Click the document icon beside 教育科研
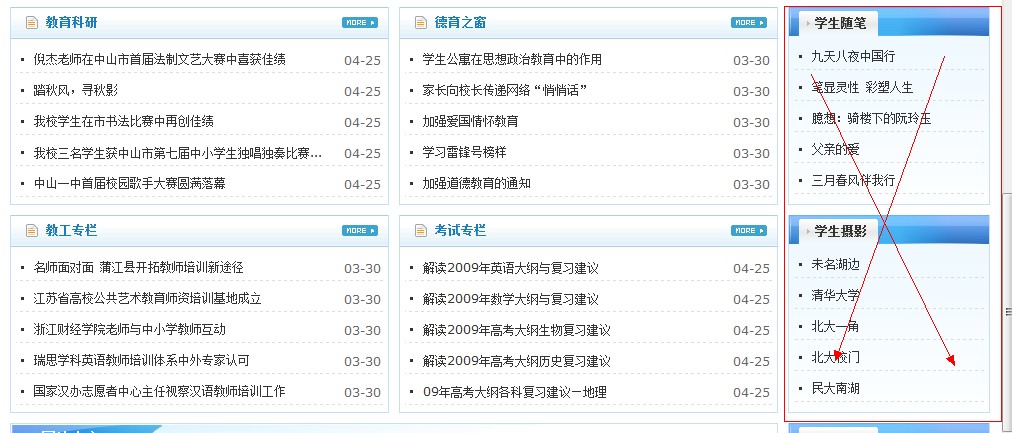The width and height of the screenshot is (1012, 433). (31, 22)
